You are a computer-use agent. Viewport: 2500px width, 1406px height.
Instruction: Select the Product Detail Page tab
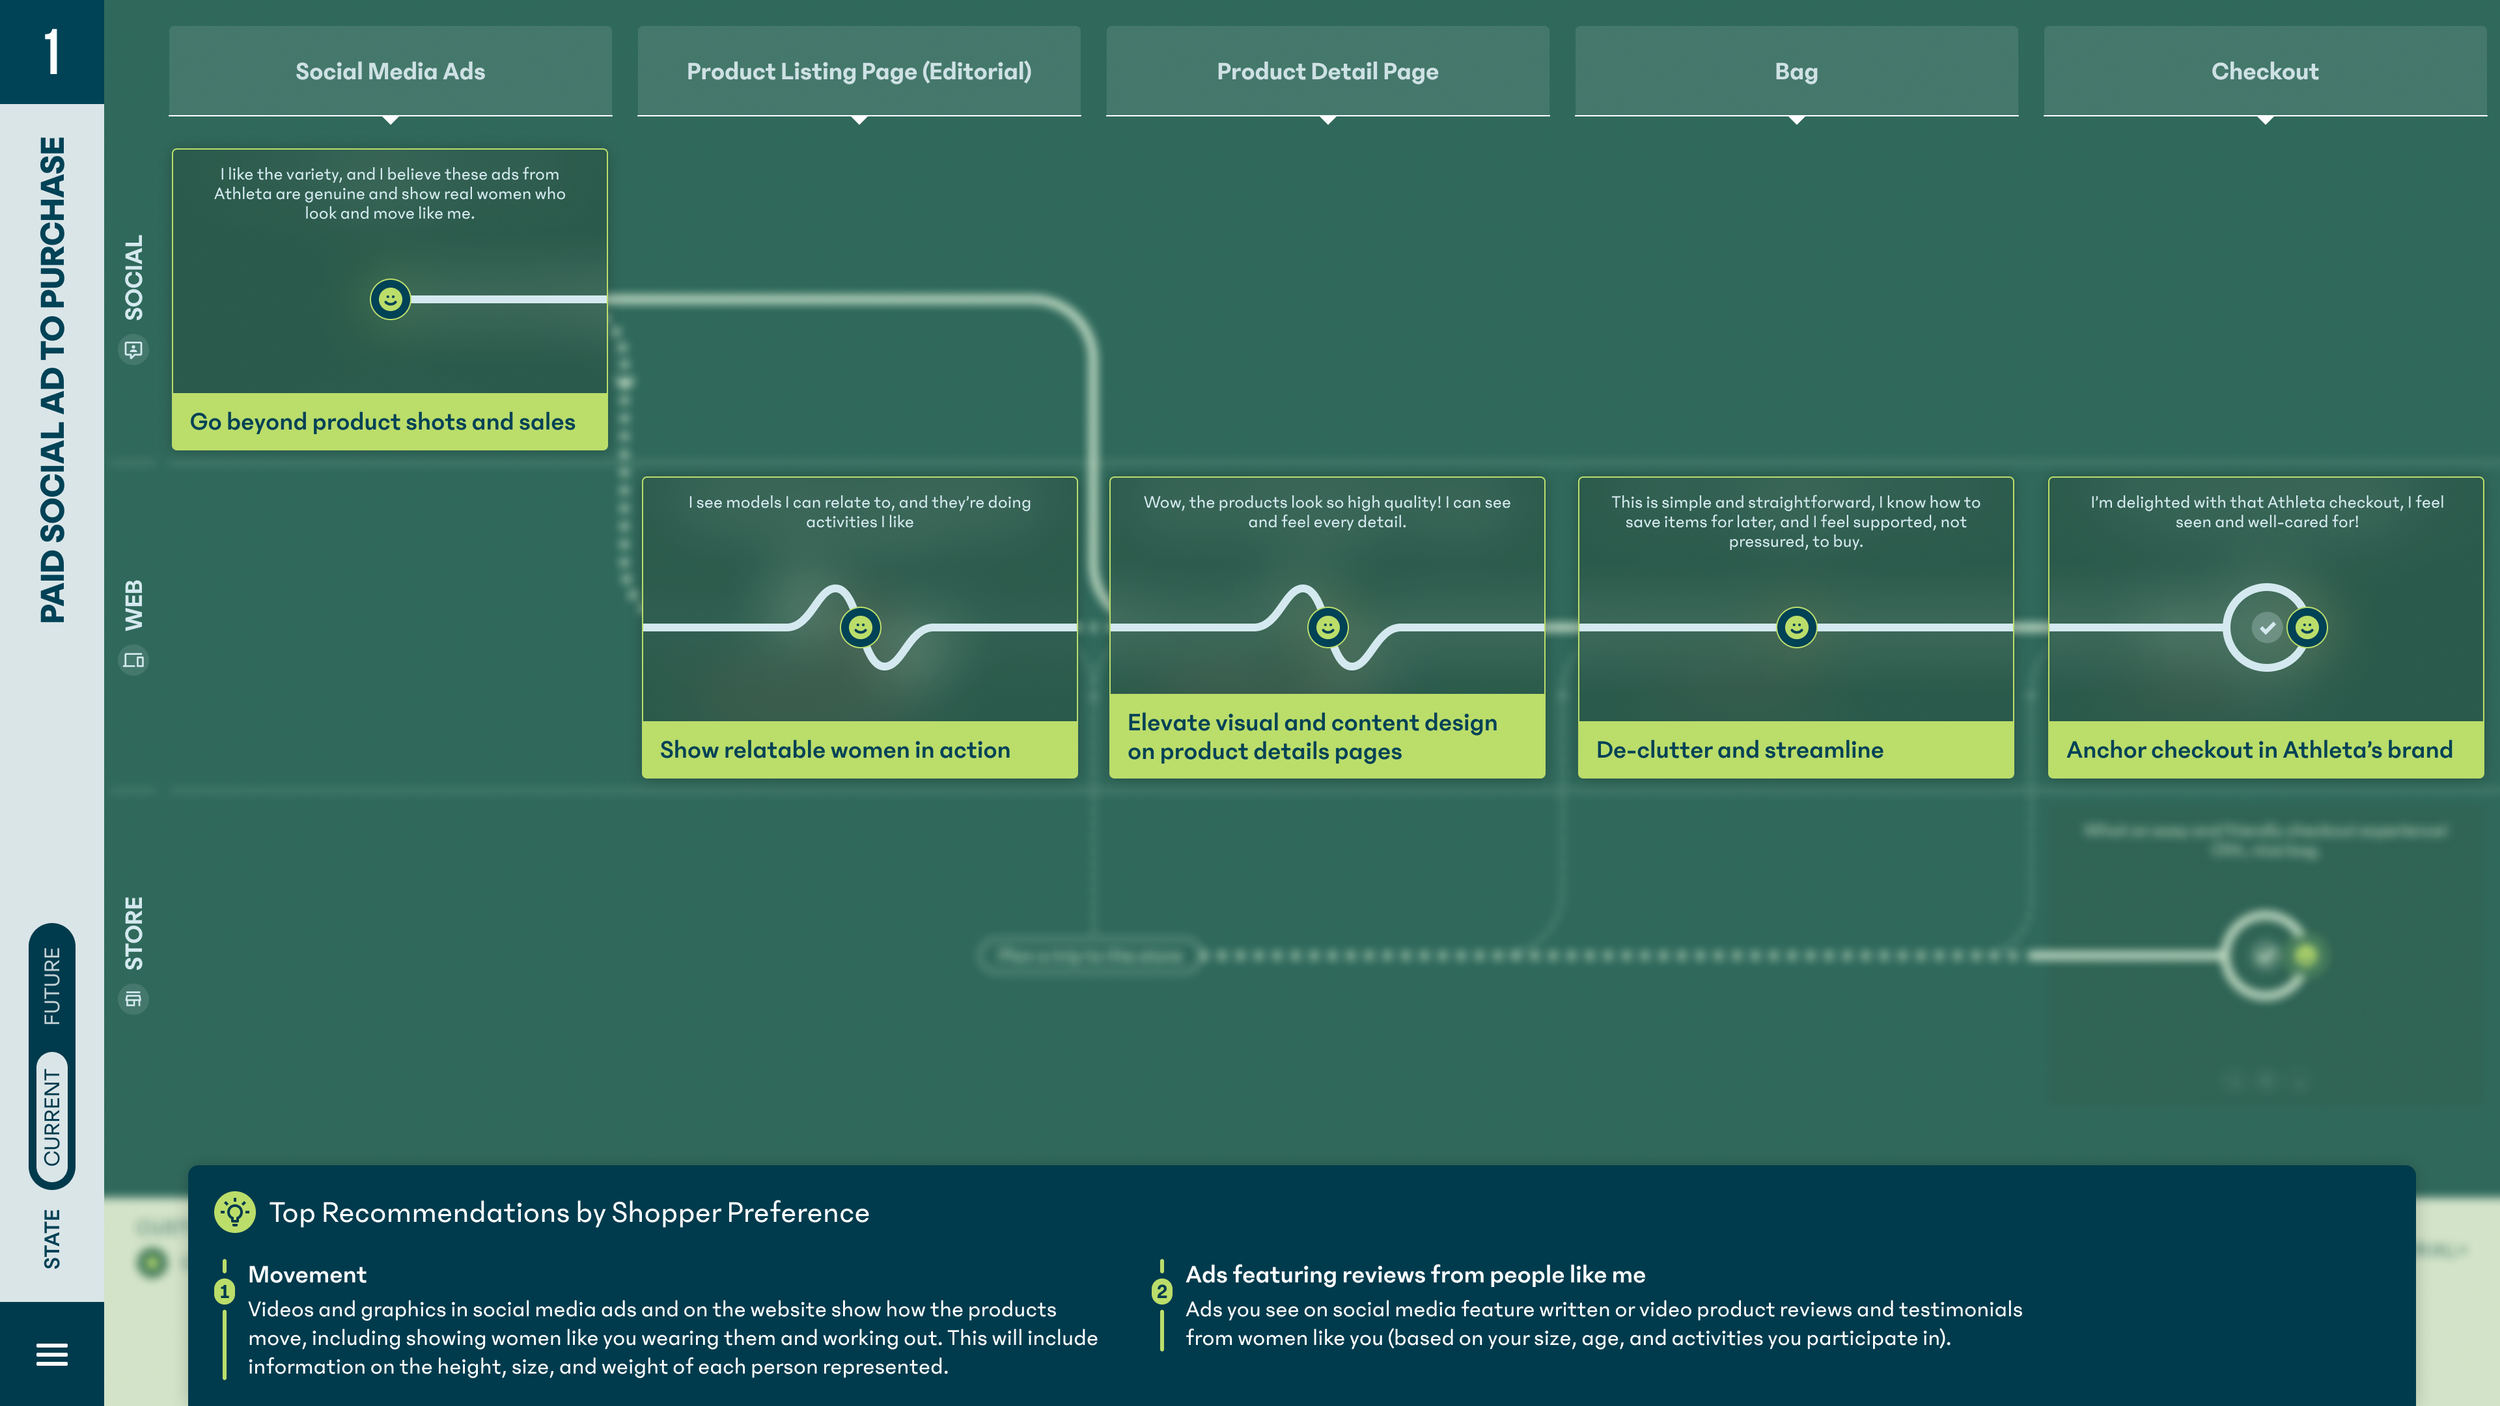[1328, 71]
